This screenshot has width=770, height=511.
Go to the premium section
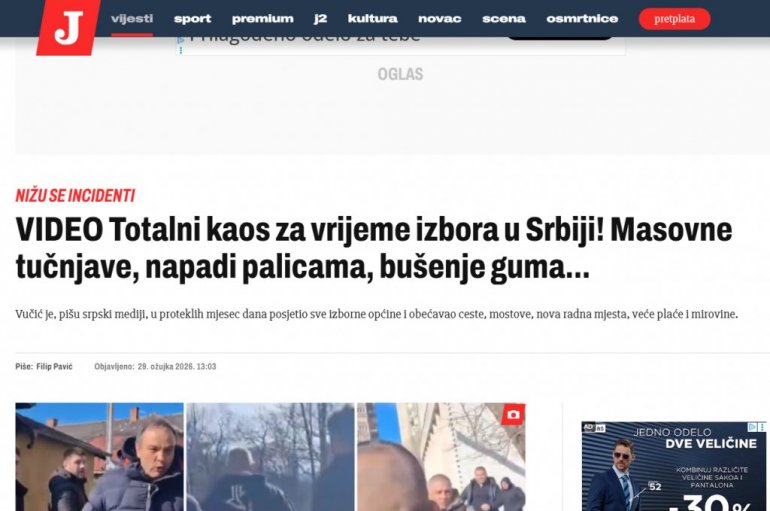[x=263, y=19]
